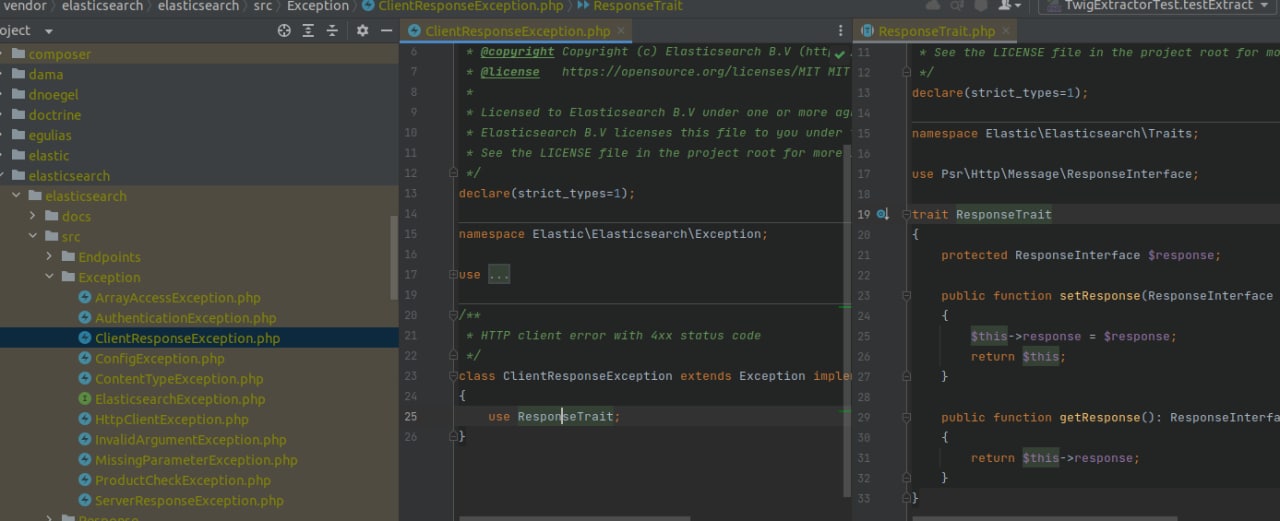
Task: Click the Exception breadcrumb
Action: tap(318, 6)
